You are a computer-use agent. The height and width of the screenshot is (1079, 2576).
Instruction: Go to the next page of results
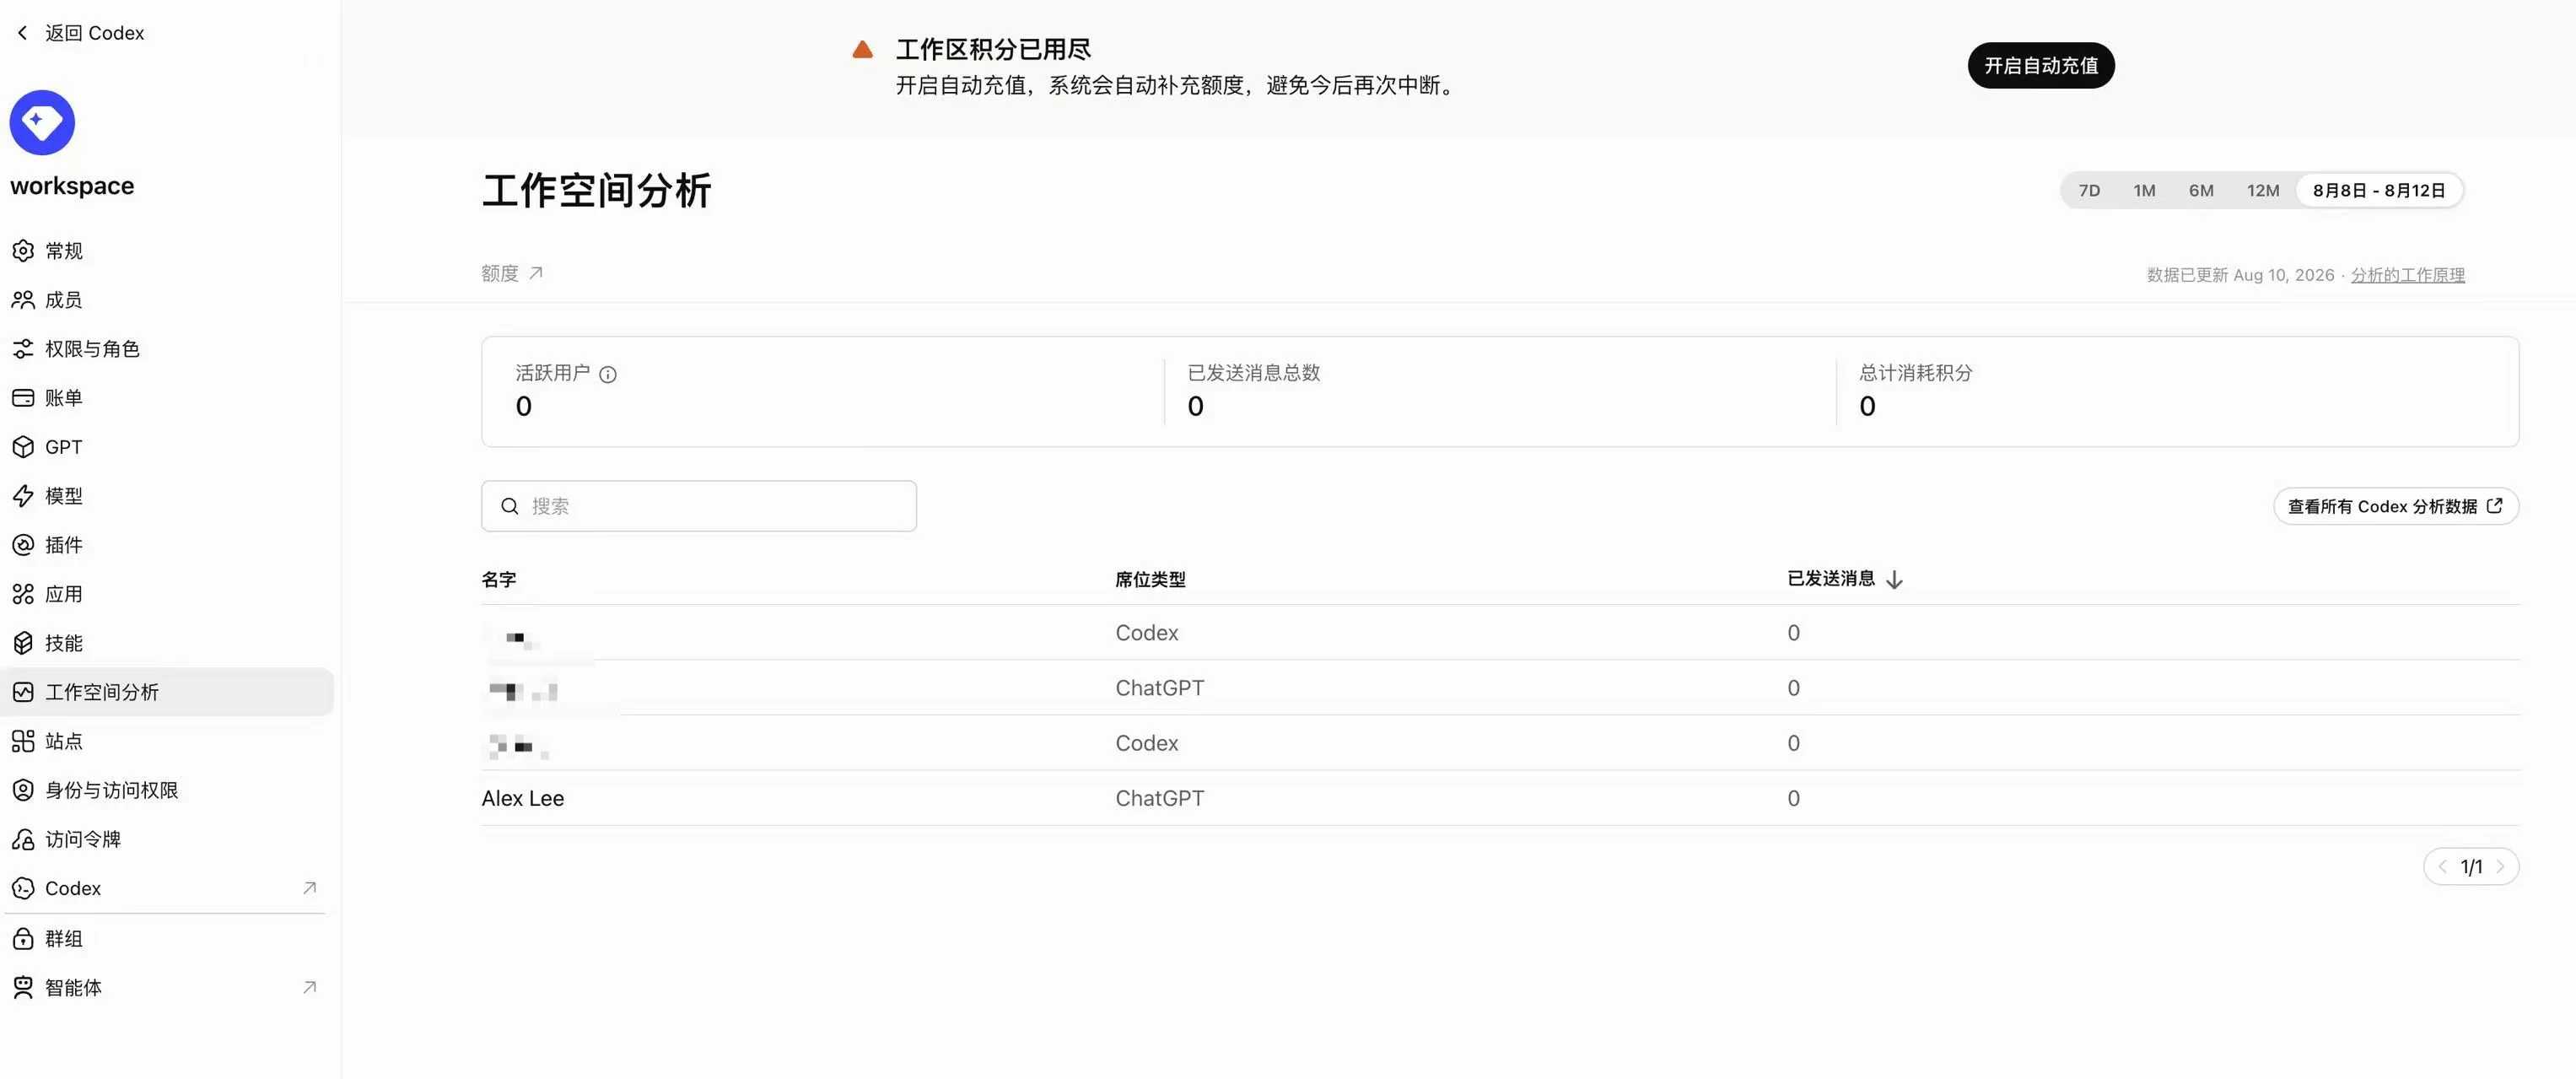pos(2500,867)
